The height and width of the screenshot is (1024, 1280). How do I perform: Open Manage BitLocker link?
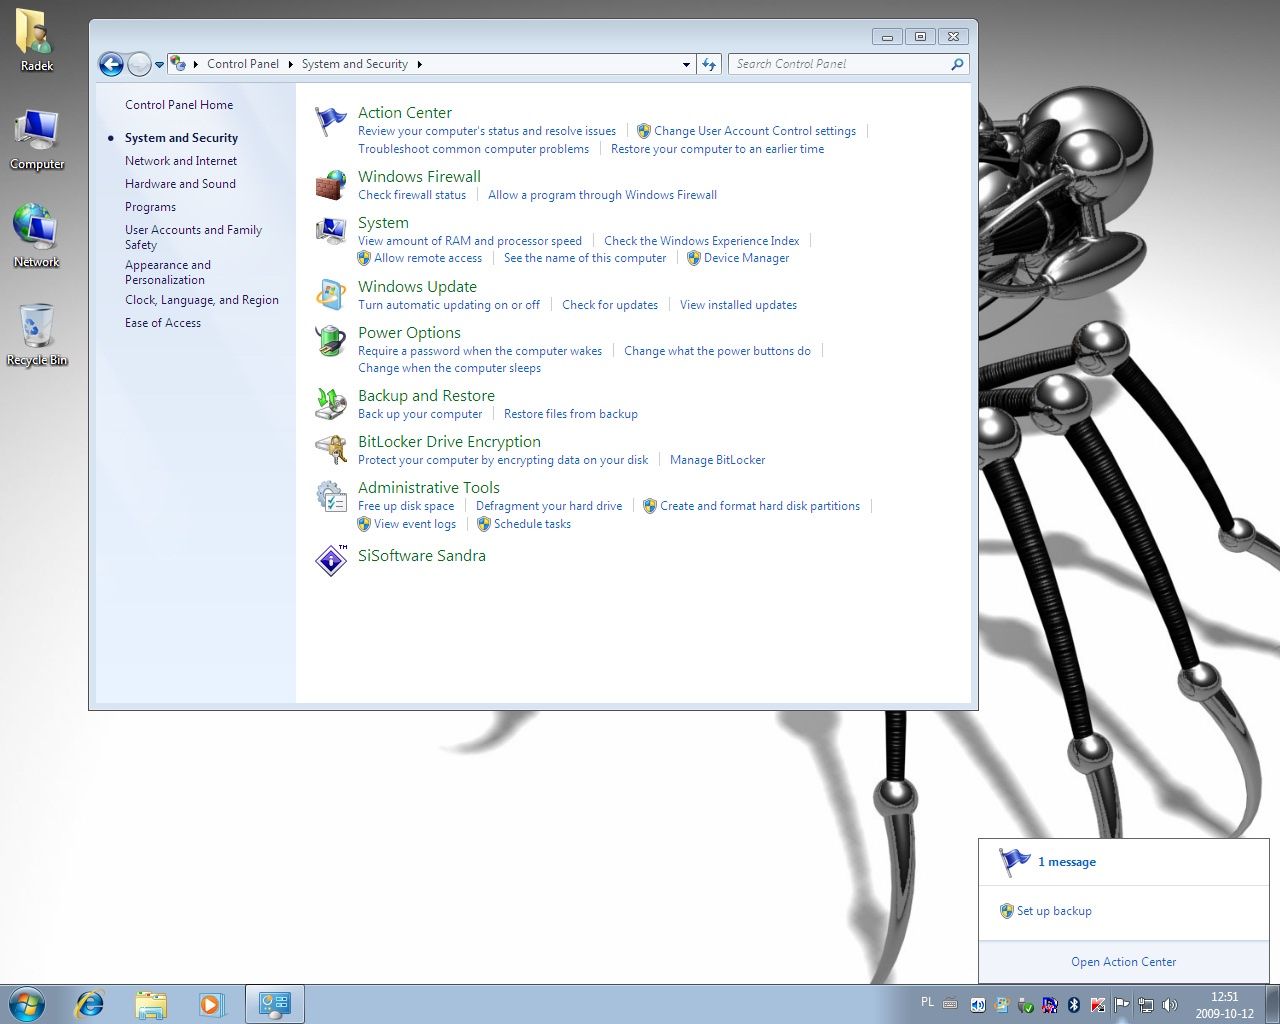717,460
